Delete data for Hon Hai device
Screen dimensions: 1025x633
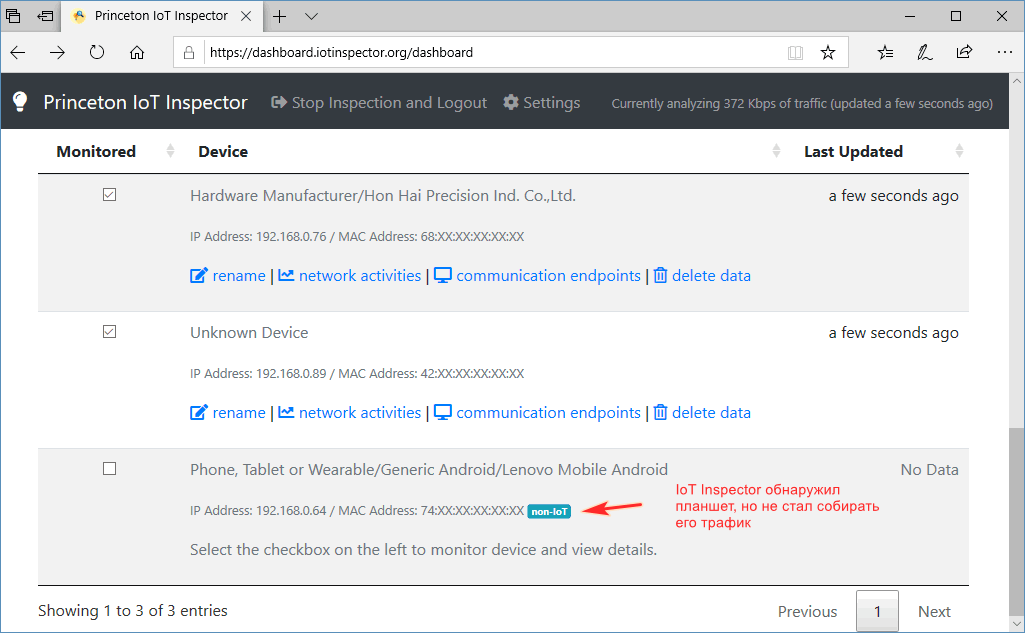[x=702, y=276]
